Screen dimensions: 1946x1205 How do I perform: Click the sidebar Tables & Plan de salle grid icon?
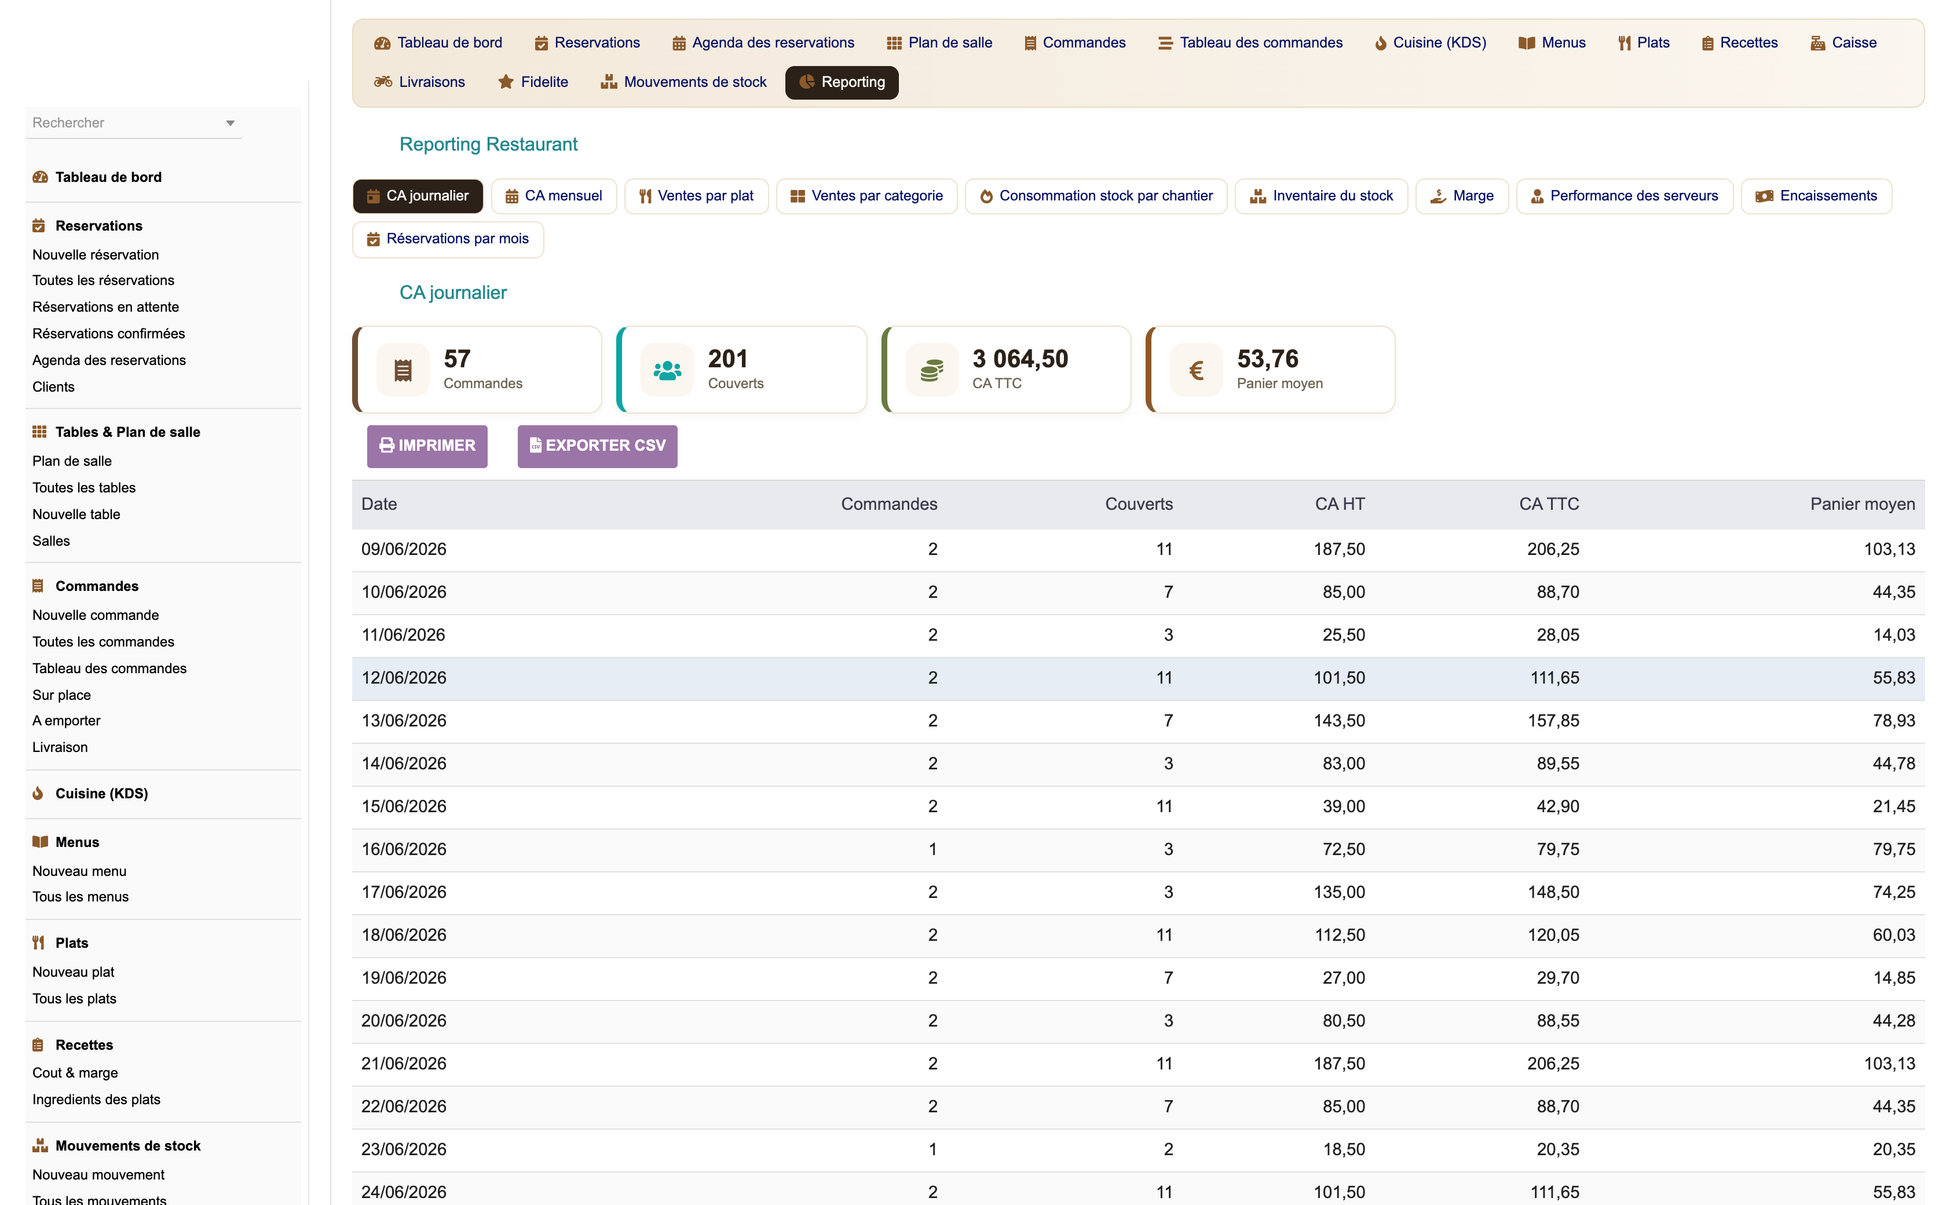pyautogui.click(x=40, y=432)
